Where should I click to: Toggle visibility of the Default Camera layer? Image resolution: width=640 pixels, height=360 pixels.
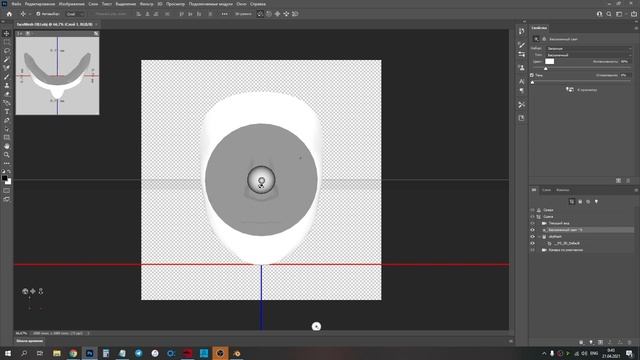point(532,250)
